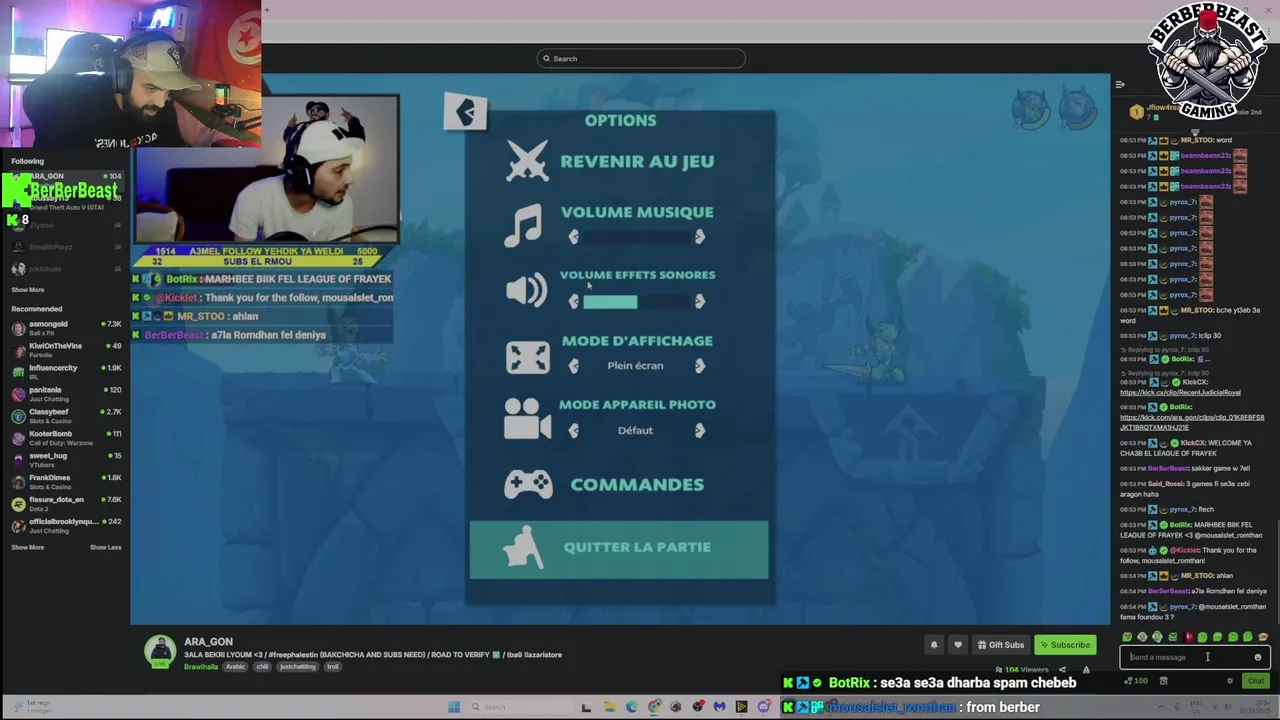Open RecentJudicialRoyal clip link in chat
Screen dimensions: 1280x720
(x=1180, y=393)
